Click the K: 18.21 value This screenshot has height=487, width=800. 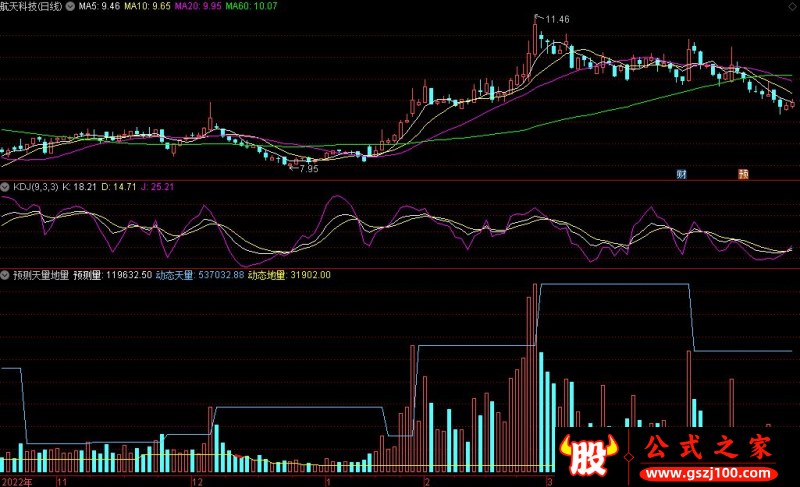coord(79,187)
